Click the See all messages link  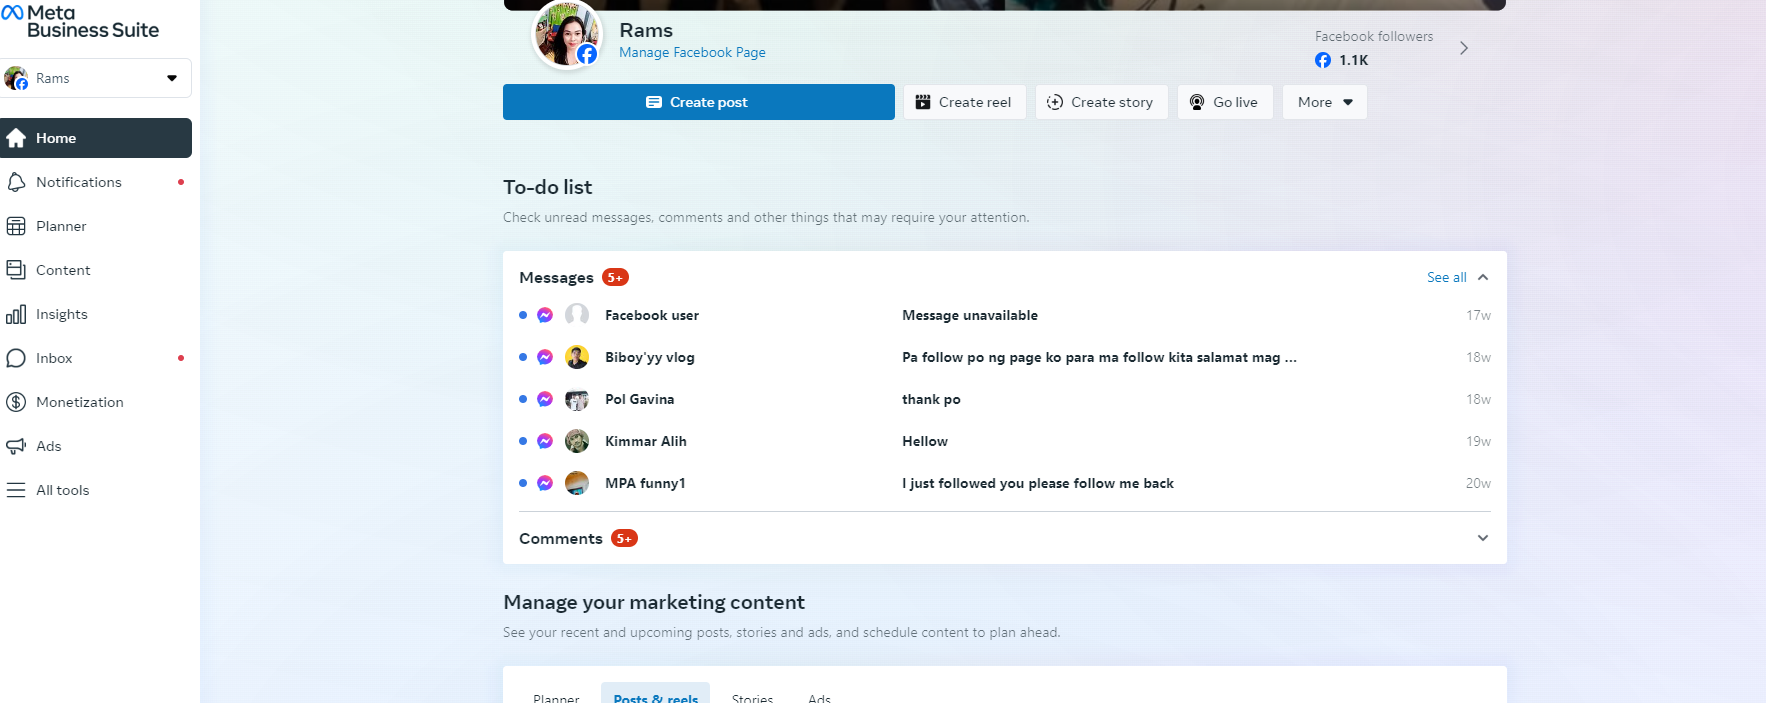[1446, 277]
